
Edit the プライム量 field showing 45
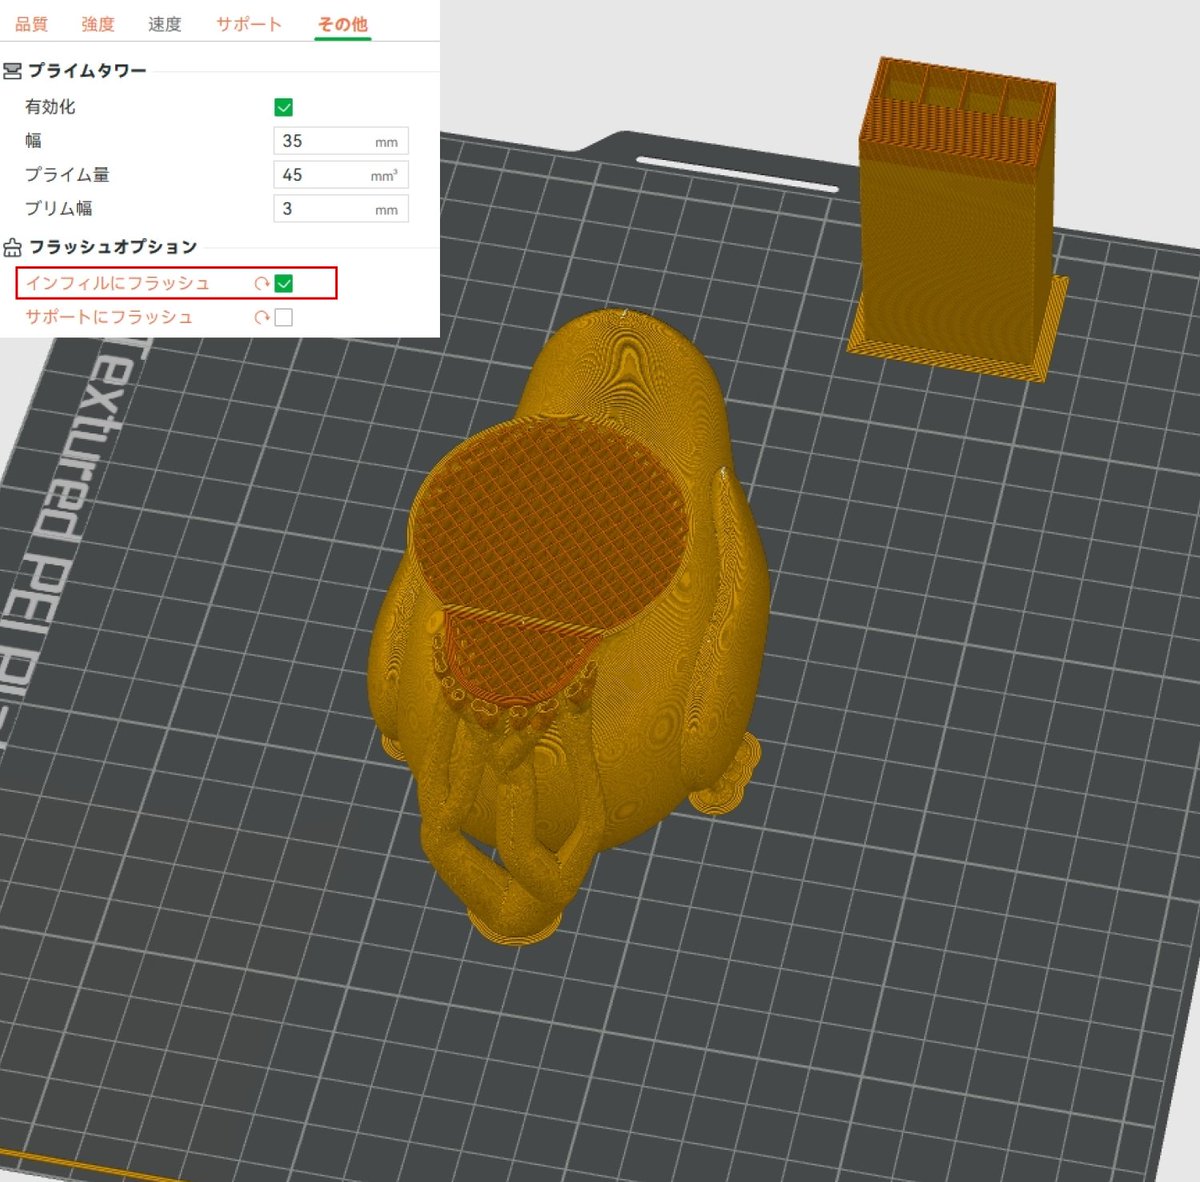[341, 175]
